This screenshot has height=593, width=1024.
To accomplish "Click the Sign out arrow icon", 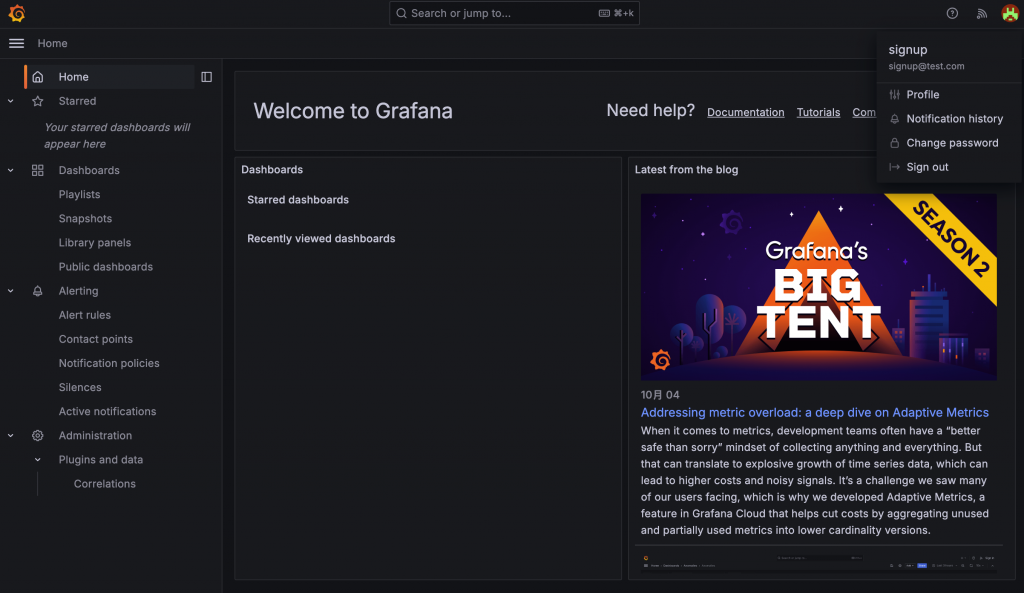I will 895,167.
